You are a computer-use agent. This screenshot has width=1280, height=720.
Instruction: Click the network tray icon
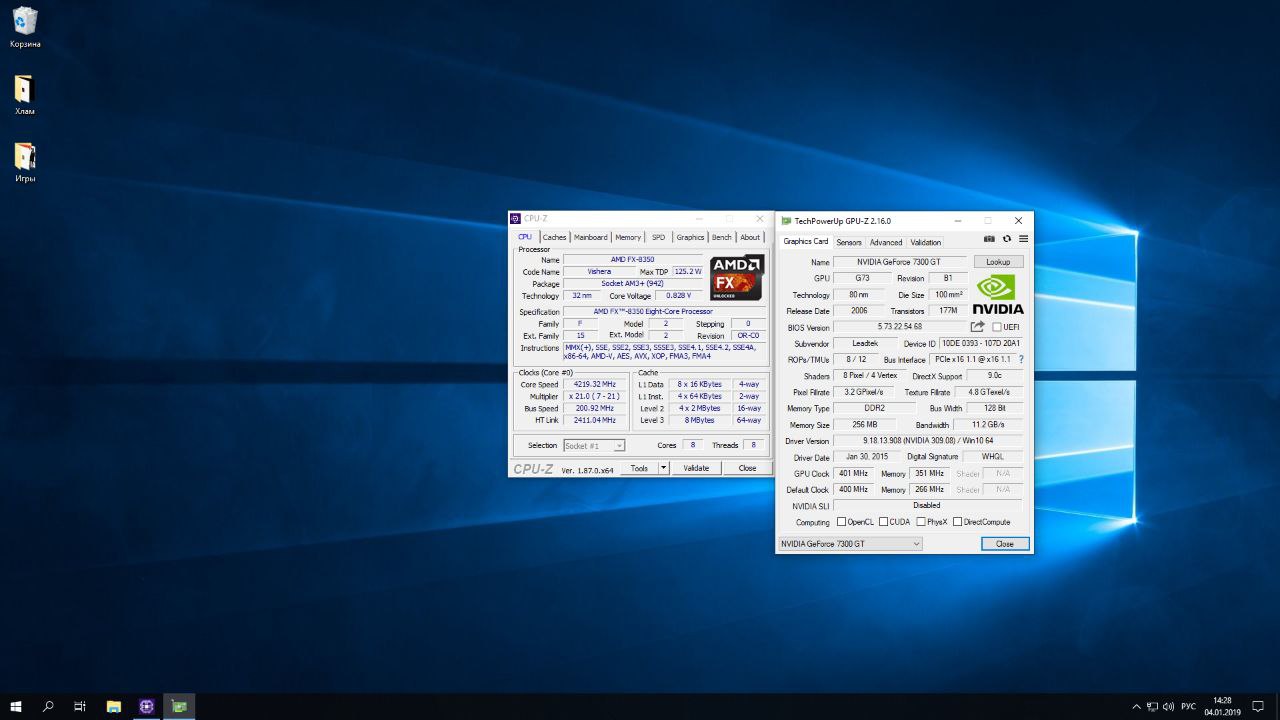(1152, 706)
